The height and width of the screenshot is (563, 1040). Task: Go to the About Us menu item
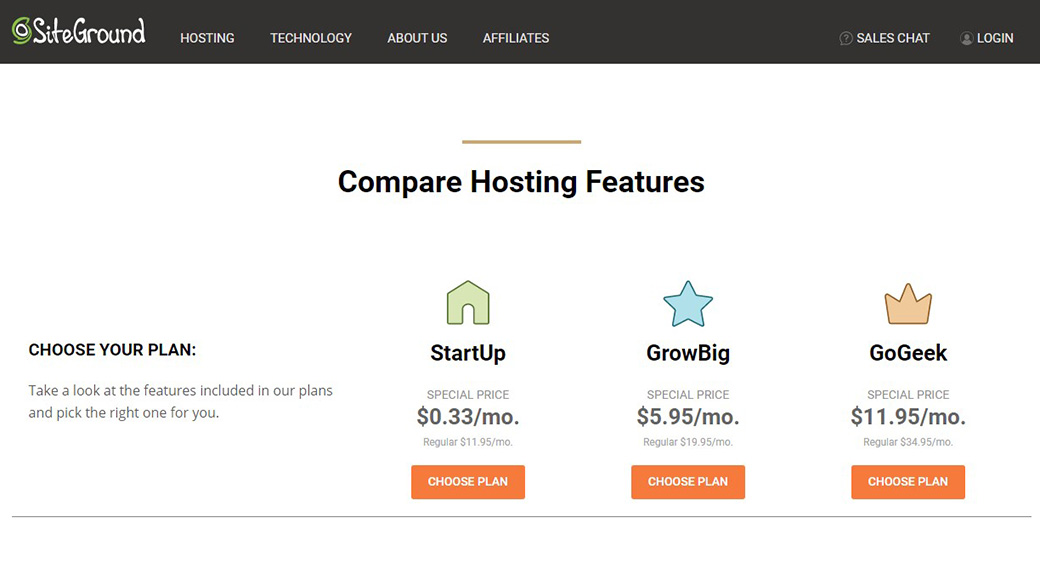(417, 38)
